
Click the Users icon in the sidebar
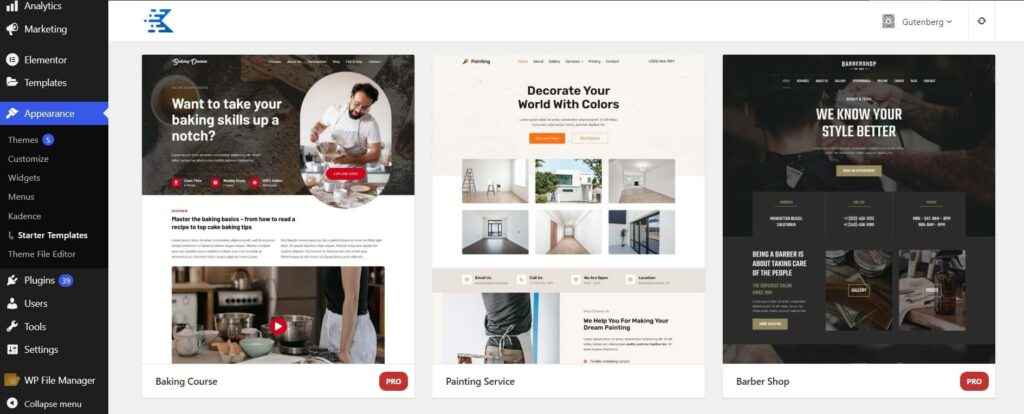12,303
